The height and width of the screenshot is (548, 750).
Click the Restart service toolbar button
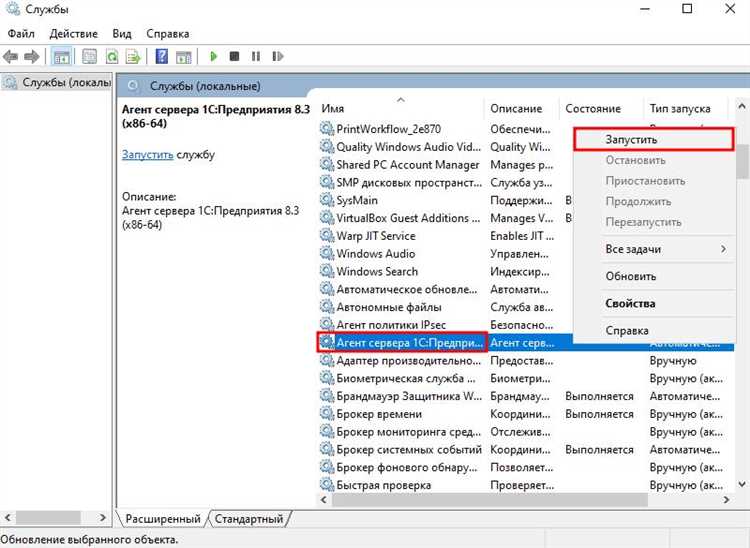[x=277, y=57]
